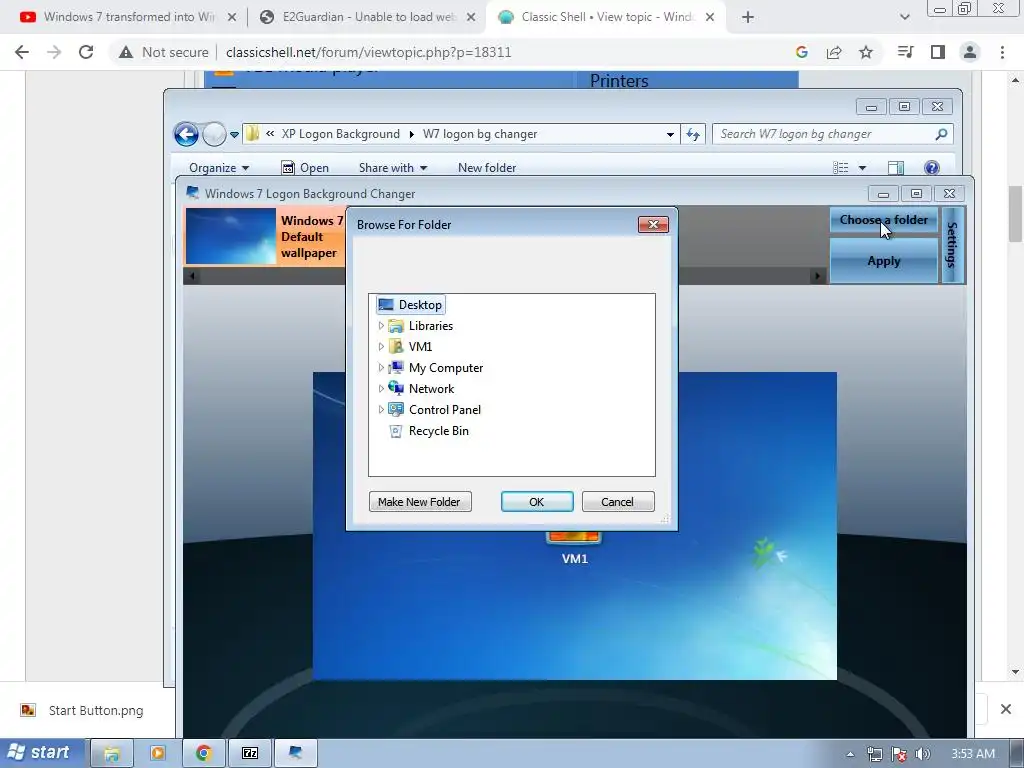Viewport: 1024px width, 768px height.
Task: Toggle the Explorer preview pane icon
Action: pyautogui.click(x=896, y=168)
